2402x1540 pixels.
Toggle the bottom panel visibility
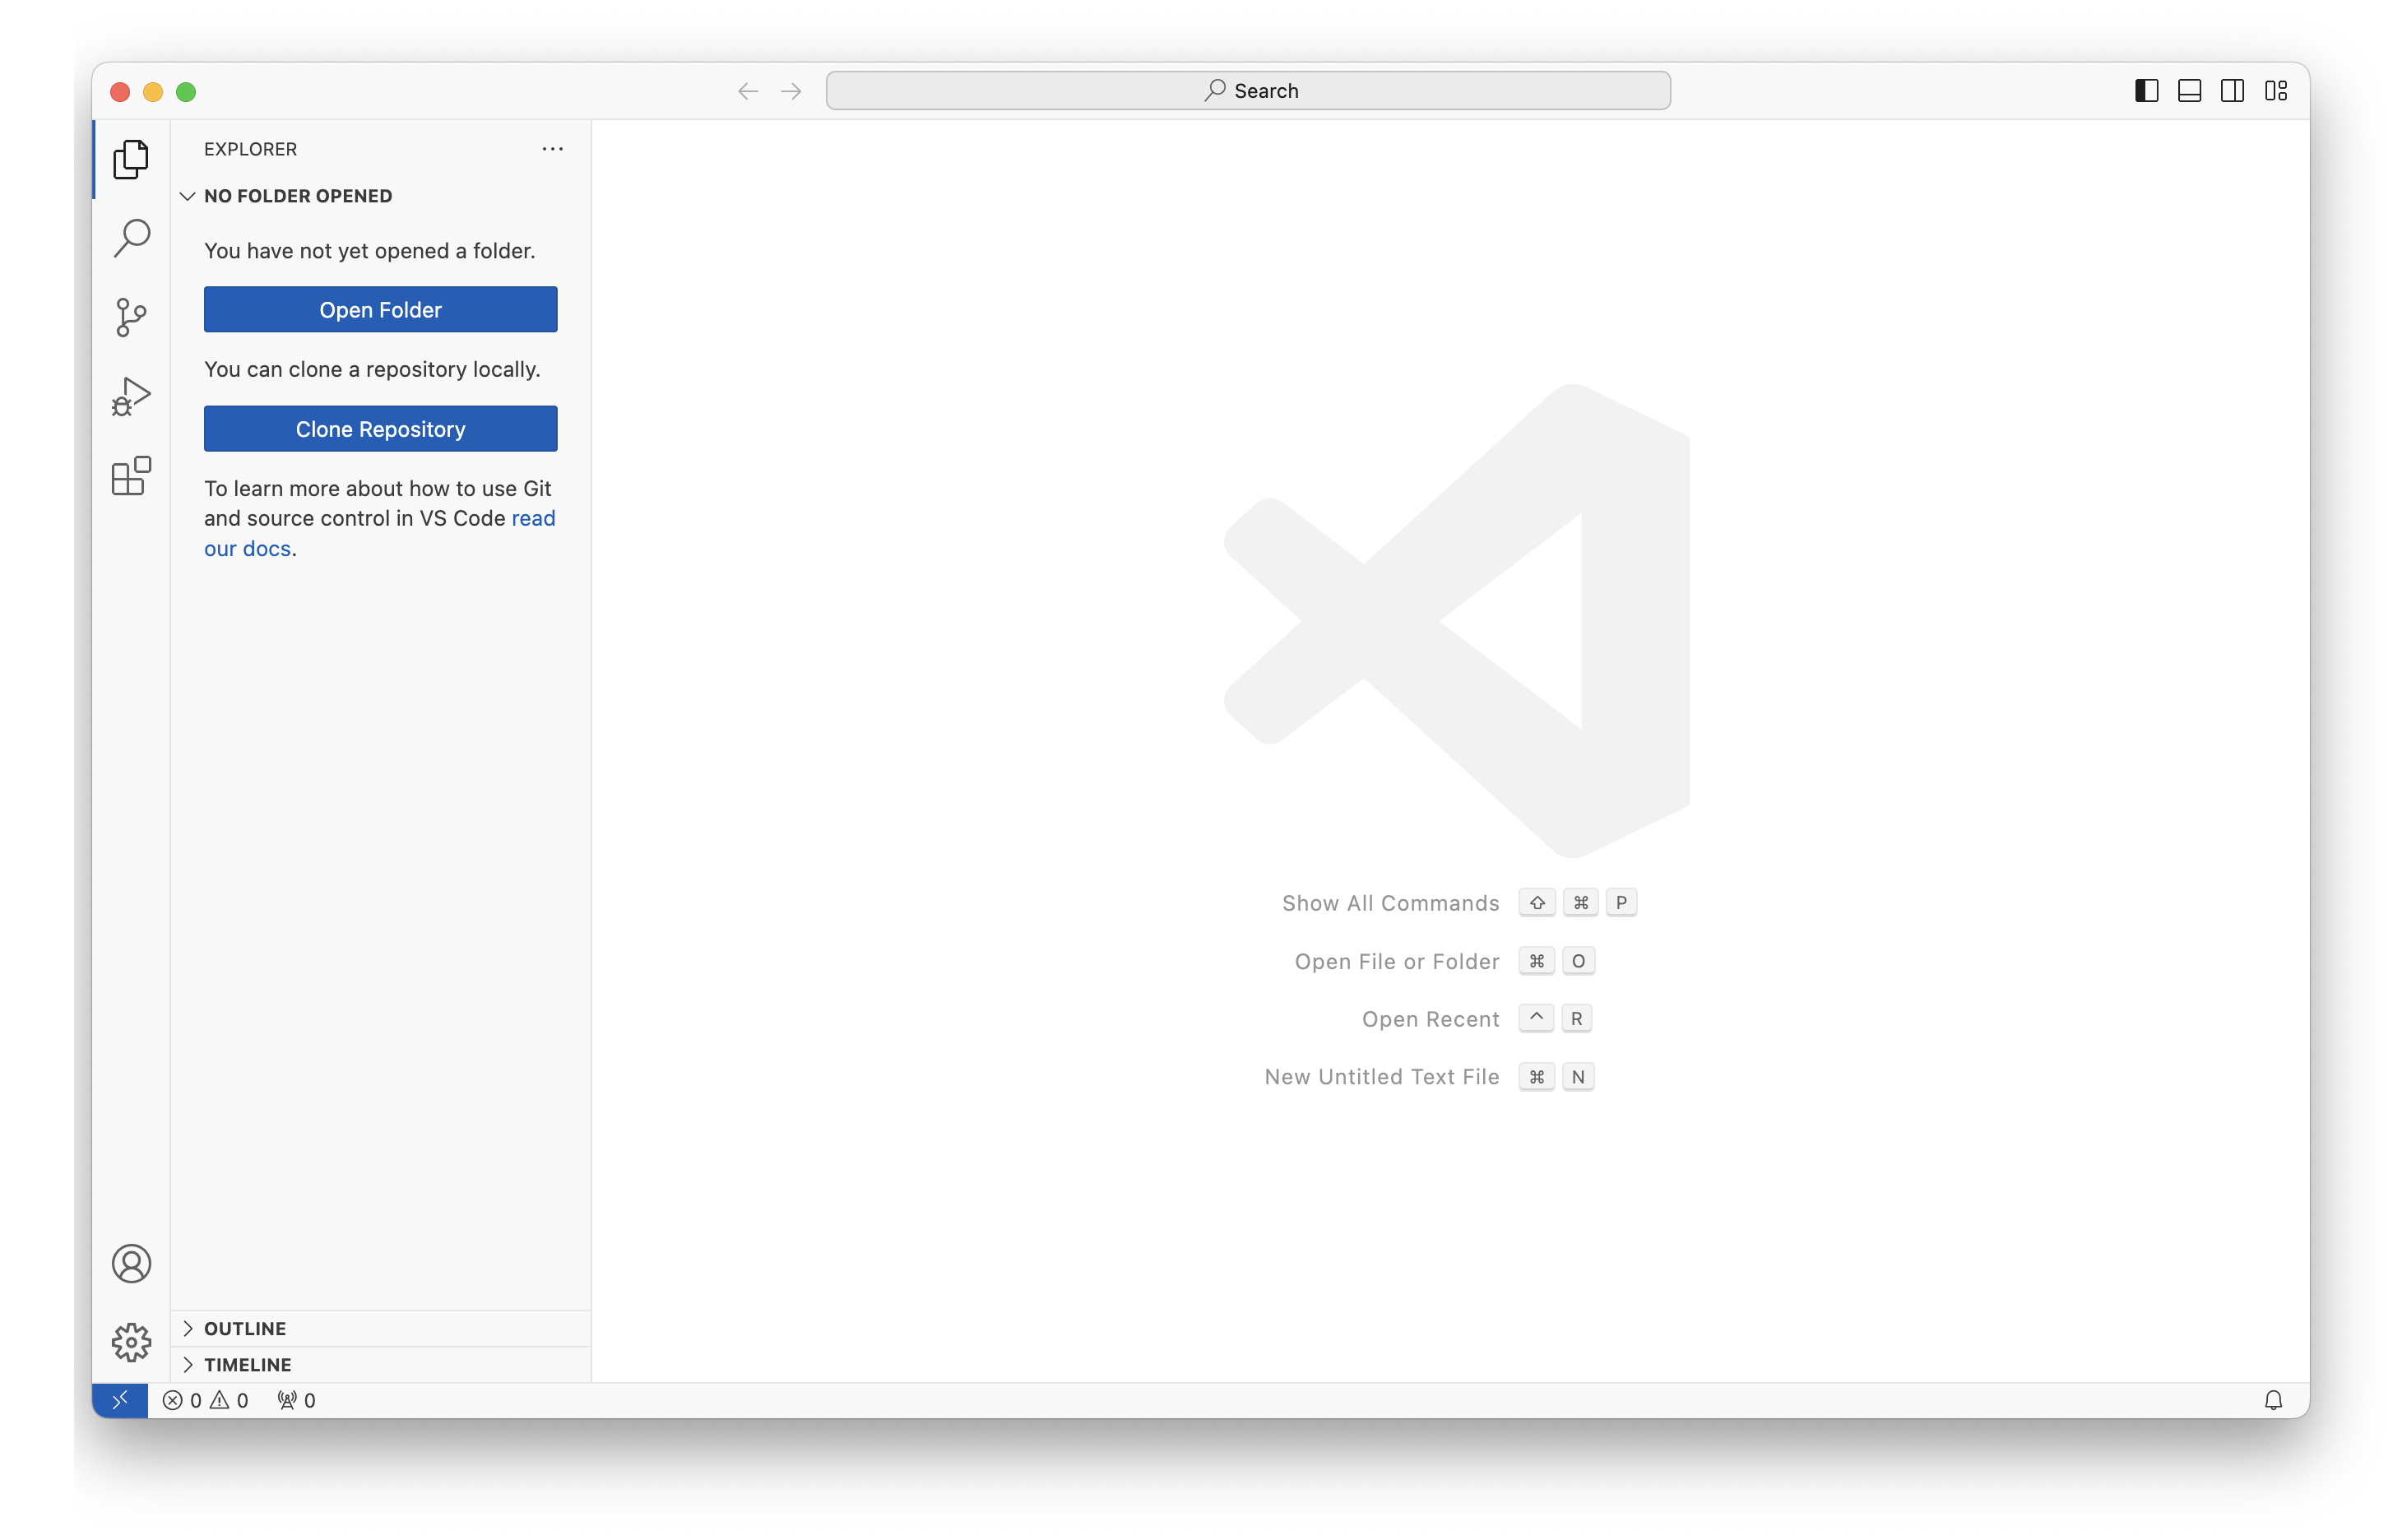click(2189, 91)
